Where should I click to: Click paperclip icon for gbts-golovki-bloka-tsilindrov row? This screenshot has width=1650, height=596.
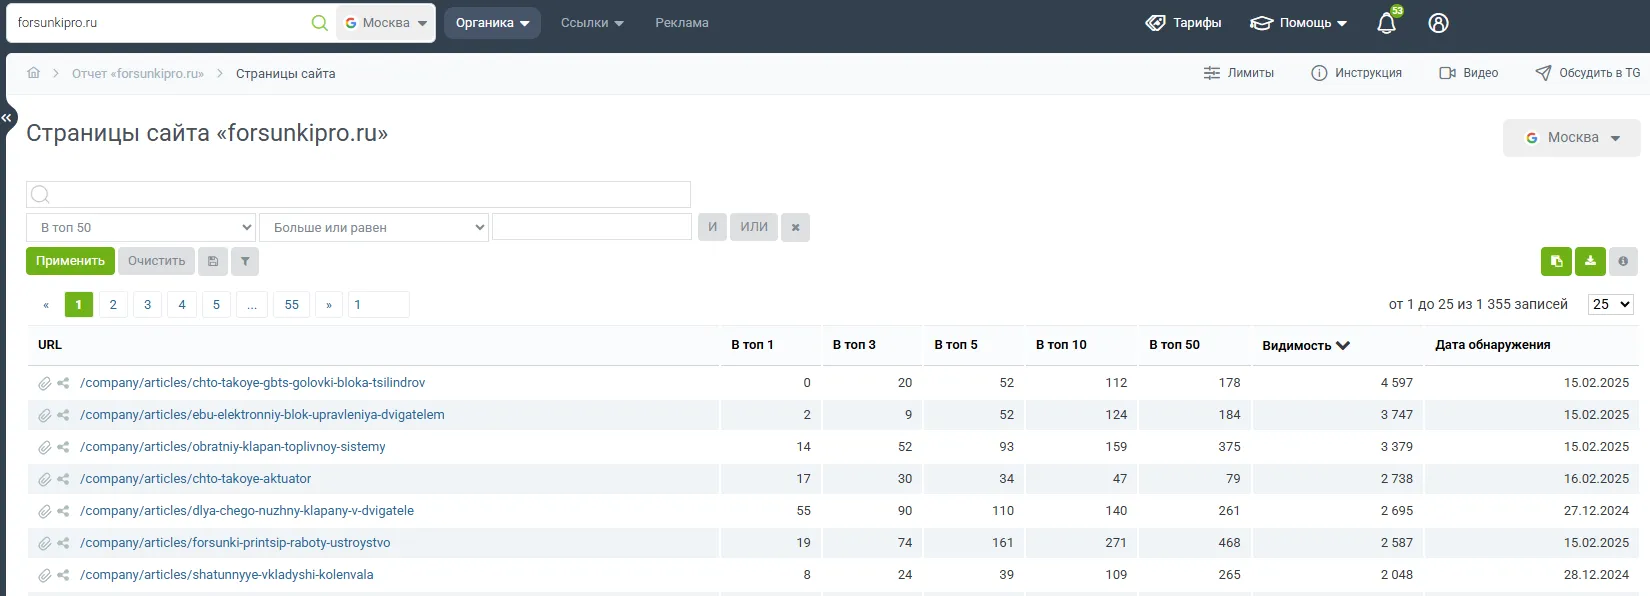(45, 383)
